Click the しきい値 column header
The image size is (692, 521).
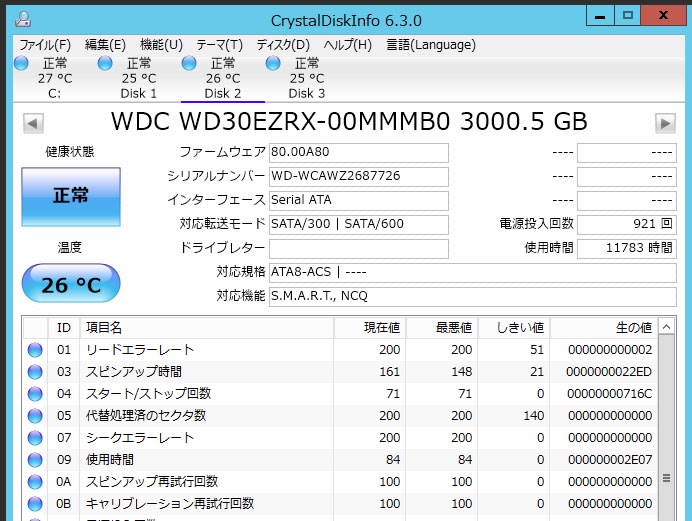[x=514, y=328]
